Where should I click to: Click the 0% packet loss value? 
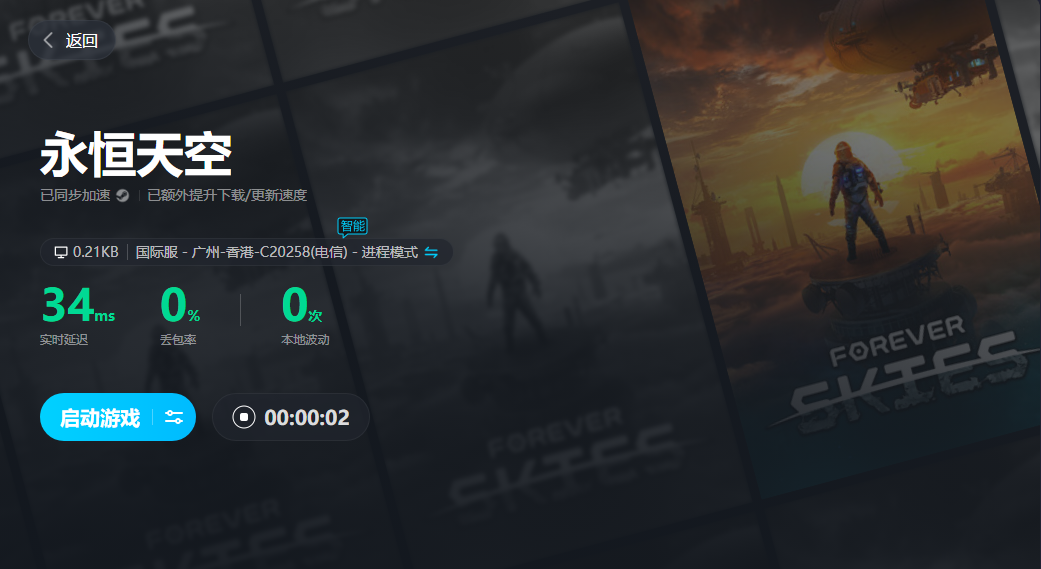pyautogui.click(x=180, y=305)
